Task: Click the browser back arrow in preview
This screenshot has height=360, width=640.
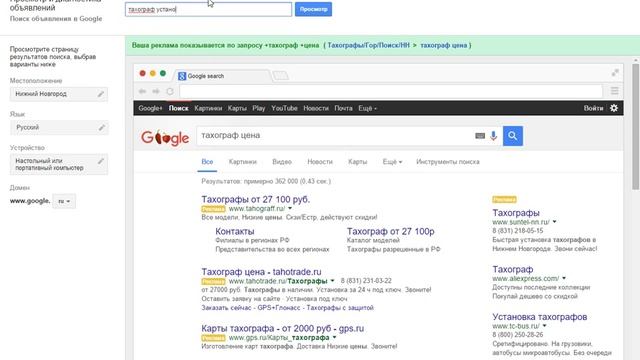Action: pyautogui.click(x=142, y=91)
